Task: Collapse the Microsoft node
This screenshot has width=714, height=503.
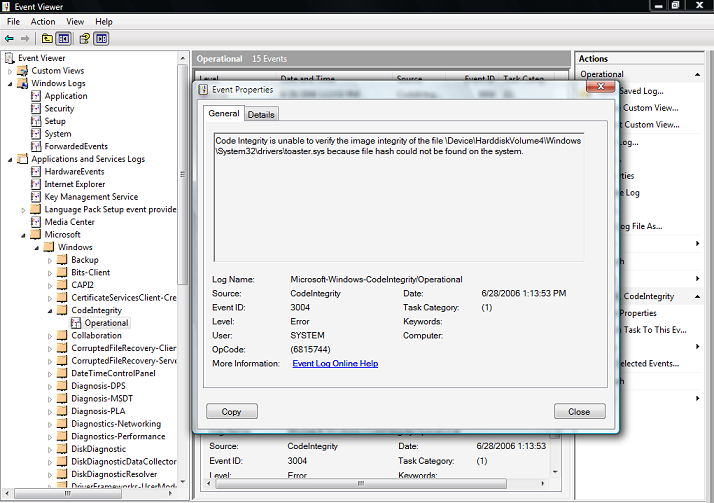Action: [x=23, y=235]
